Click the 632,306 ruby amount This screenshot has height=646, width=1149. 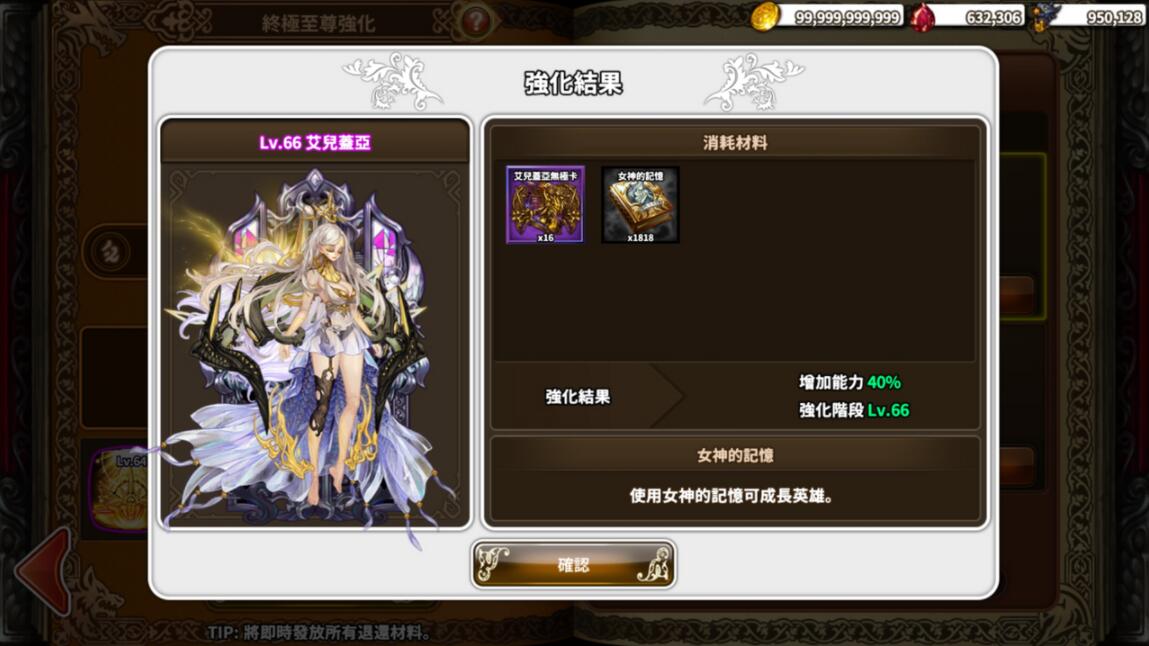click(993, 18)
